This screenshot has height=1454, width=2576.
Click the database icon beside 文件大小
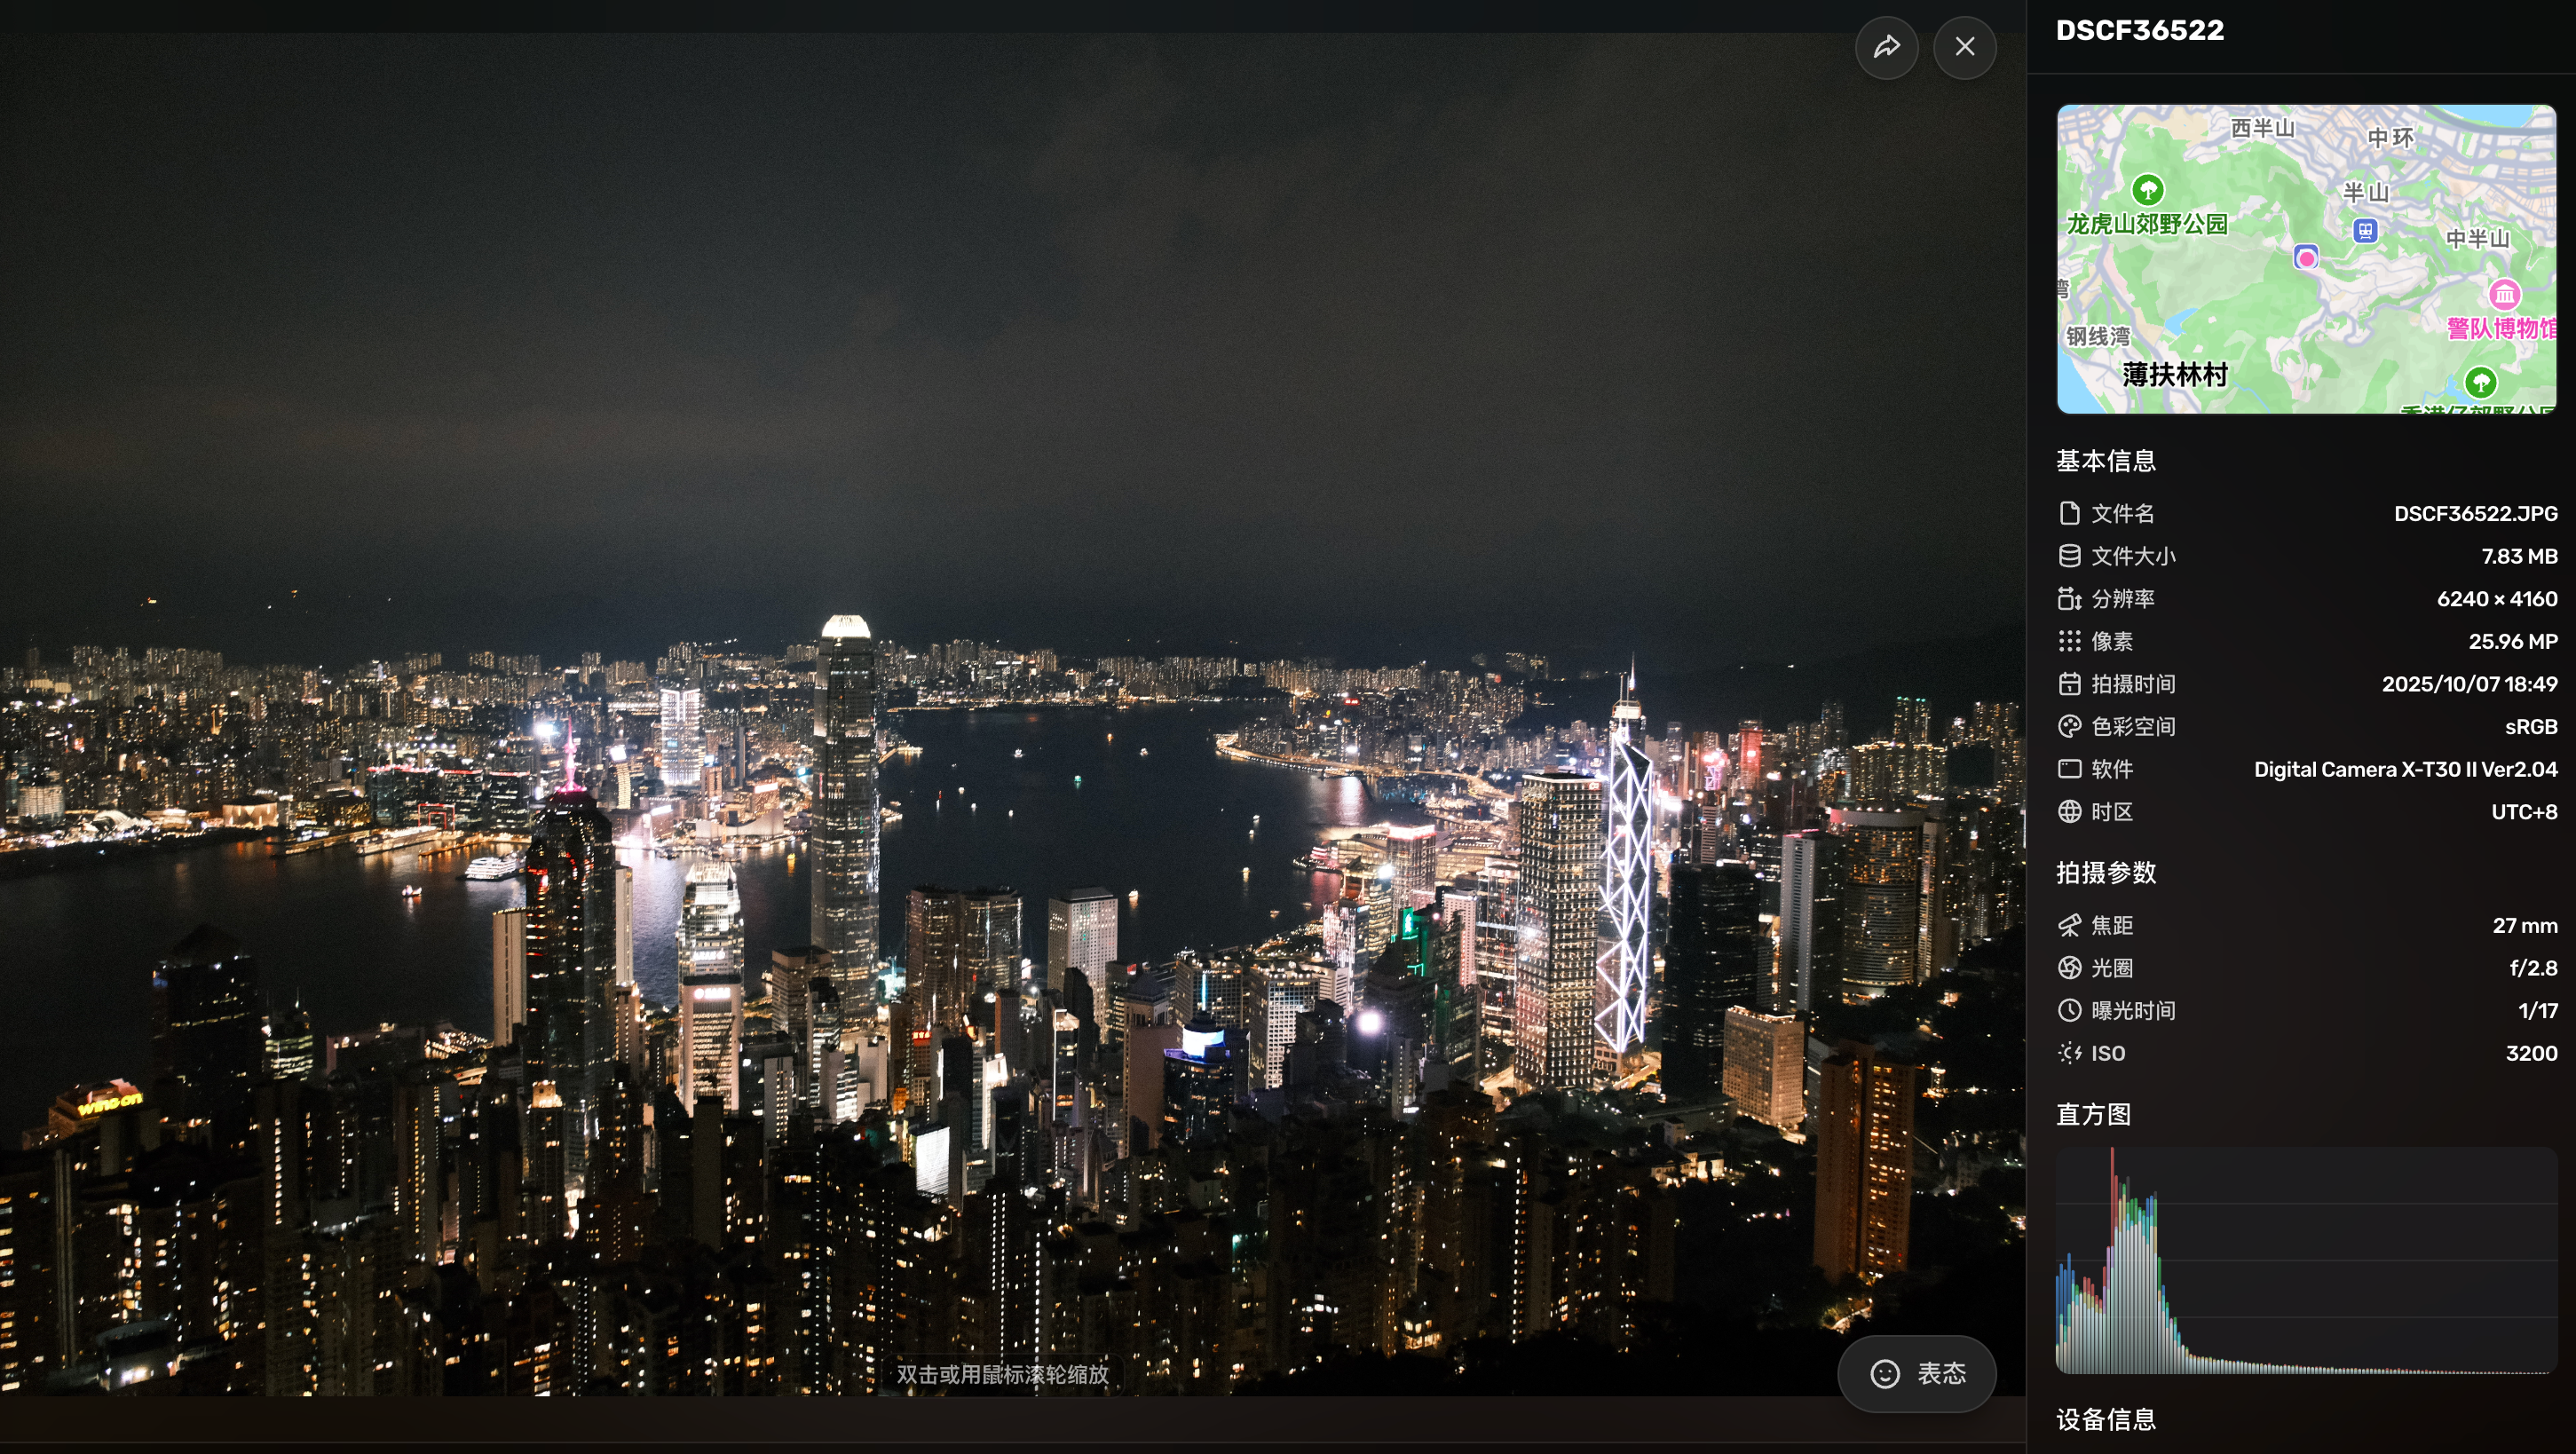2069,556
